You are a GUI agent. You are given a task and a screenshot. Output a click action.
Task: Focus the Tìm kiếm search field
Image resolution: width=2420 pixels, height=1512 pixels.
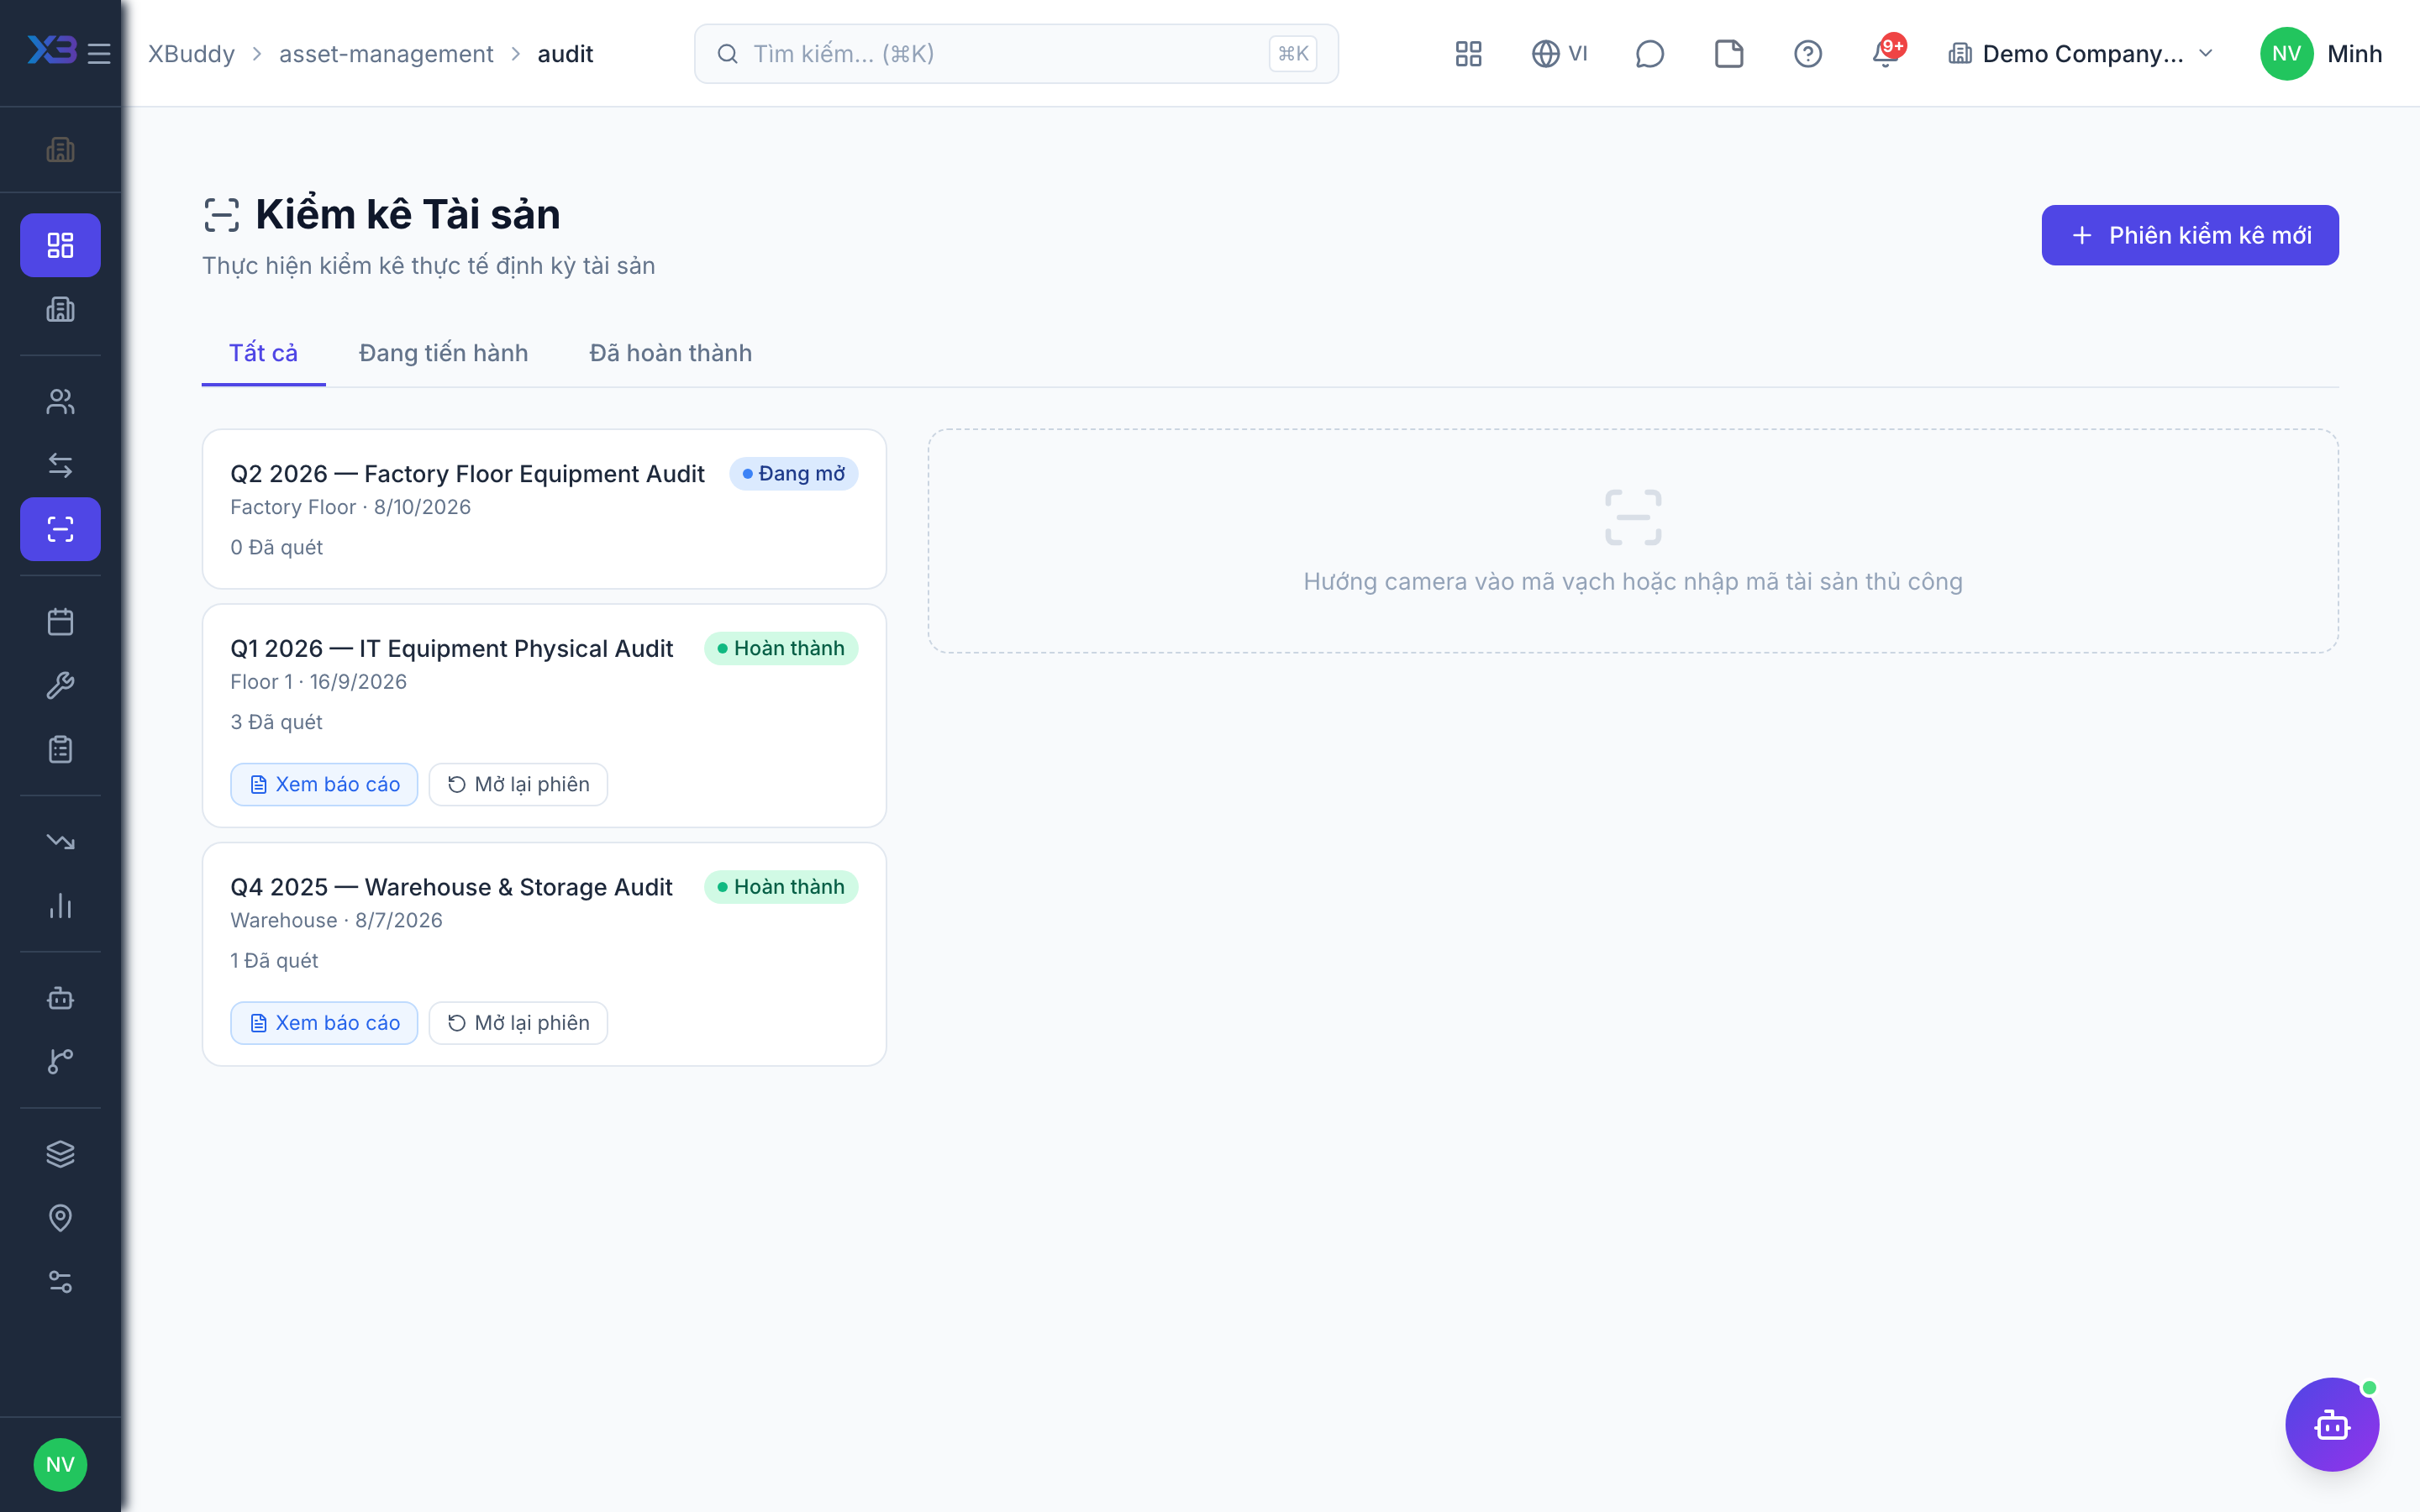tap(1016, 54)
